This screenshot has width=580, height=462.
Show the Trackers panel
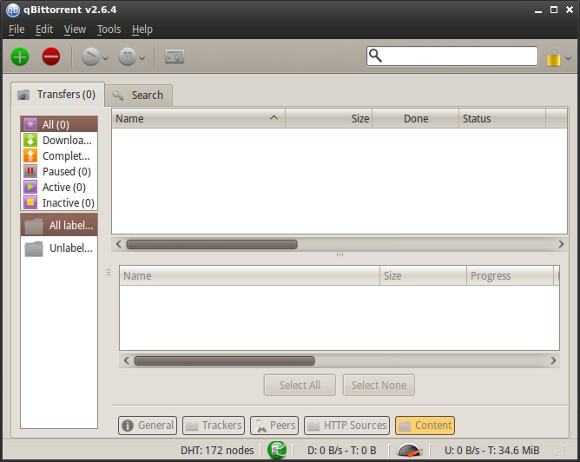(x=213, y=425)
